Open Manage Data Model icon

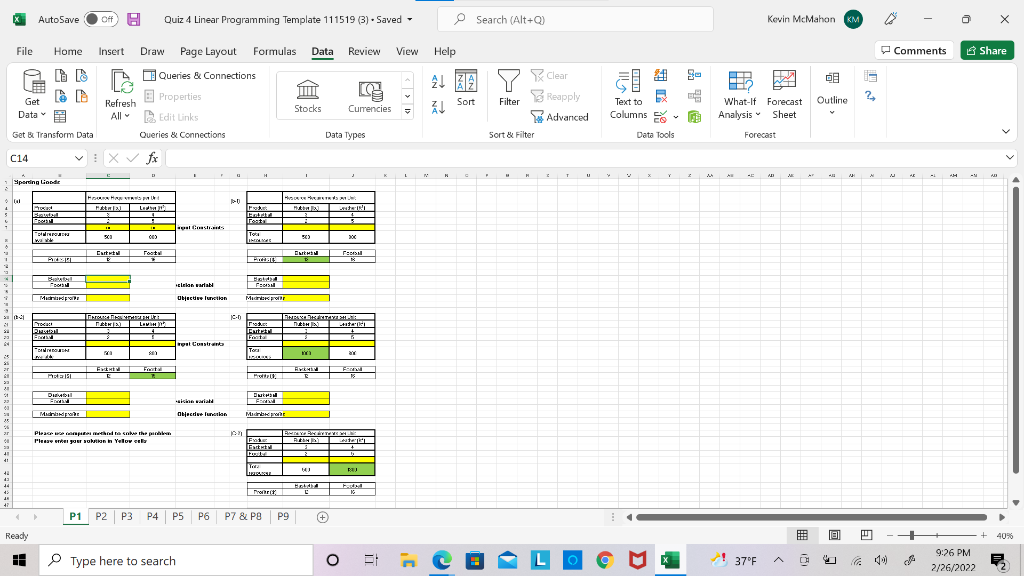[x=694, y=117]
